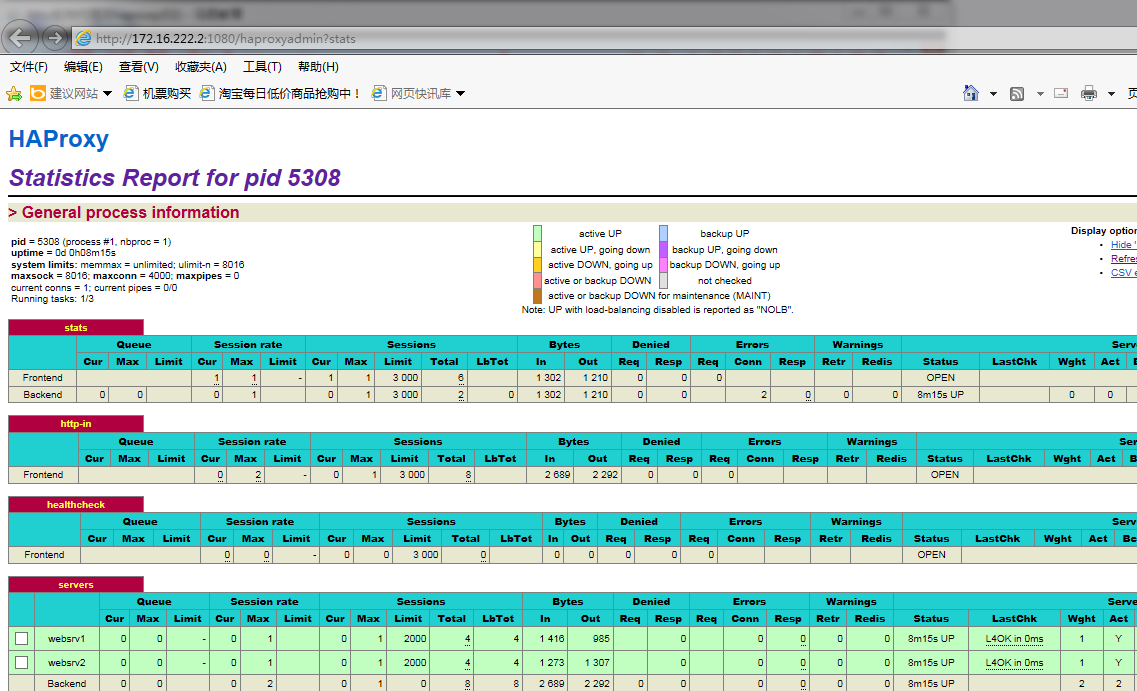Click the healthcheck Frontend row label

coord(44,555)
